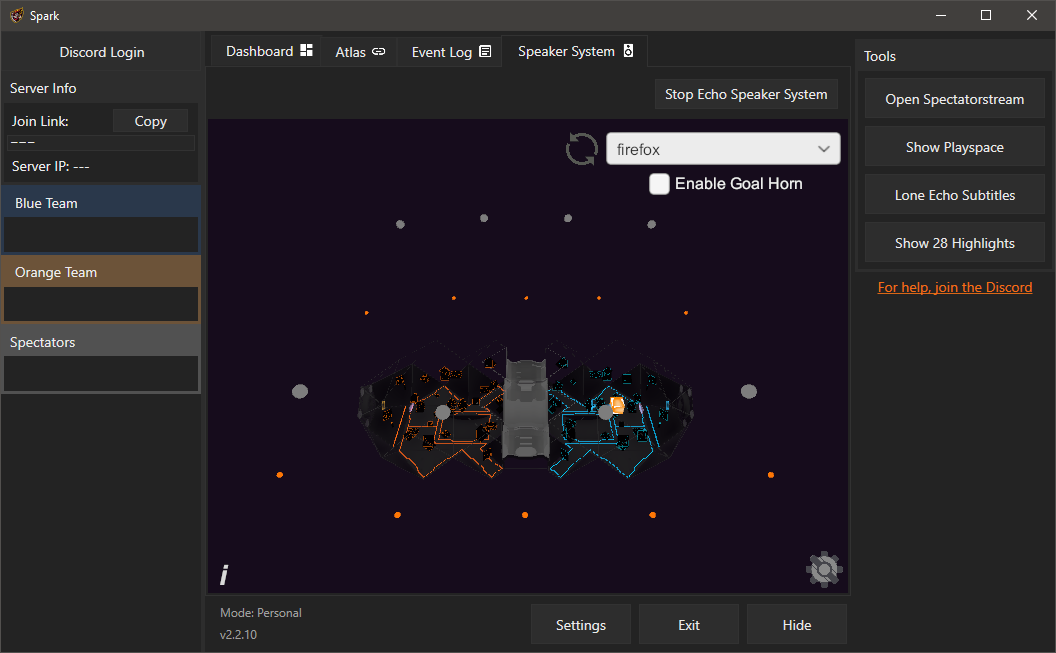Open the Atlas tab

point(360,52)
